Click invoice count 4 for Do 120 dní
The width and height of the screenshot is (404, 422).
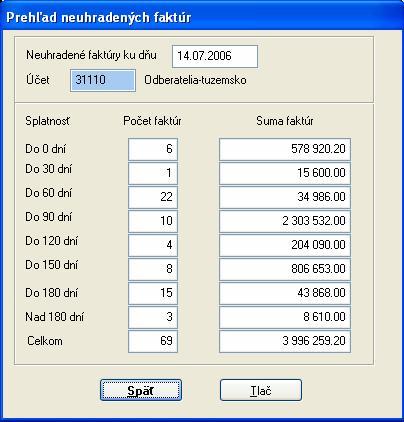click(x=153, y=245)
